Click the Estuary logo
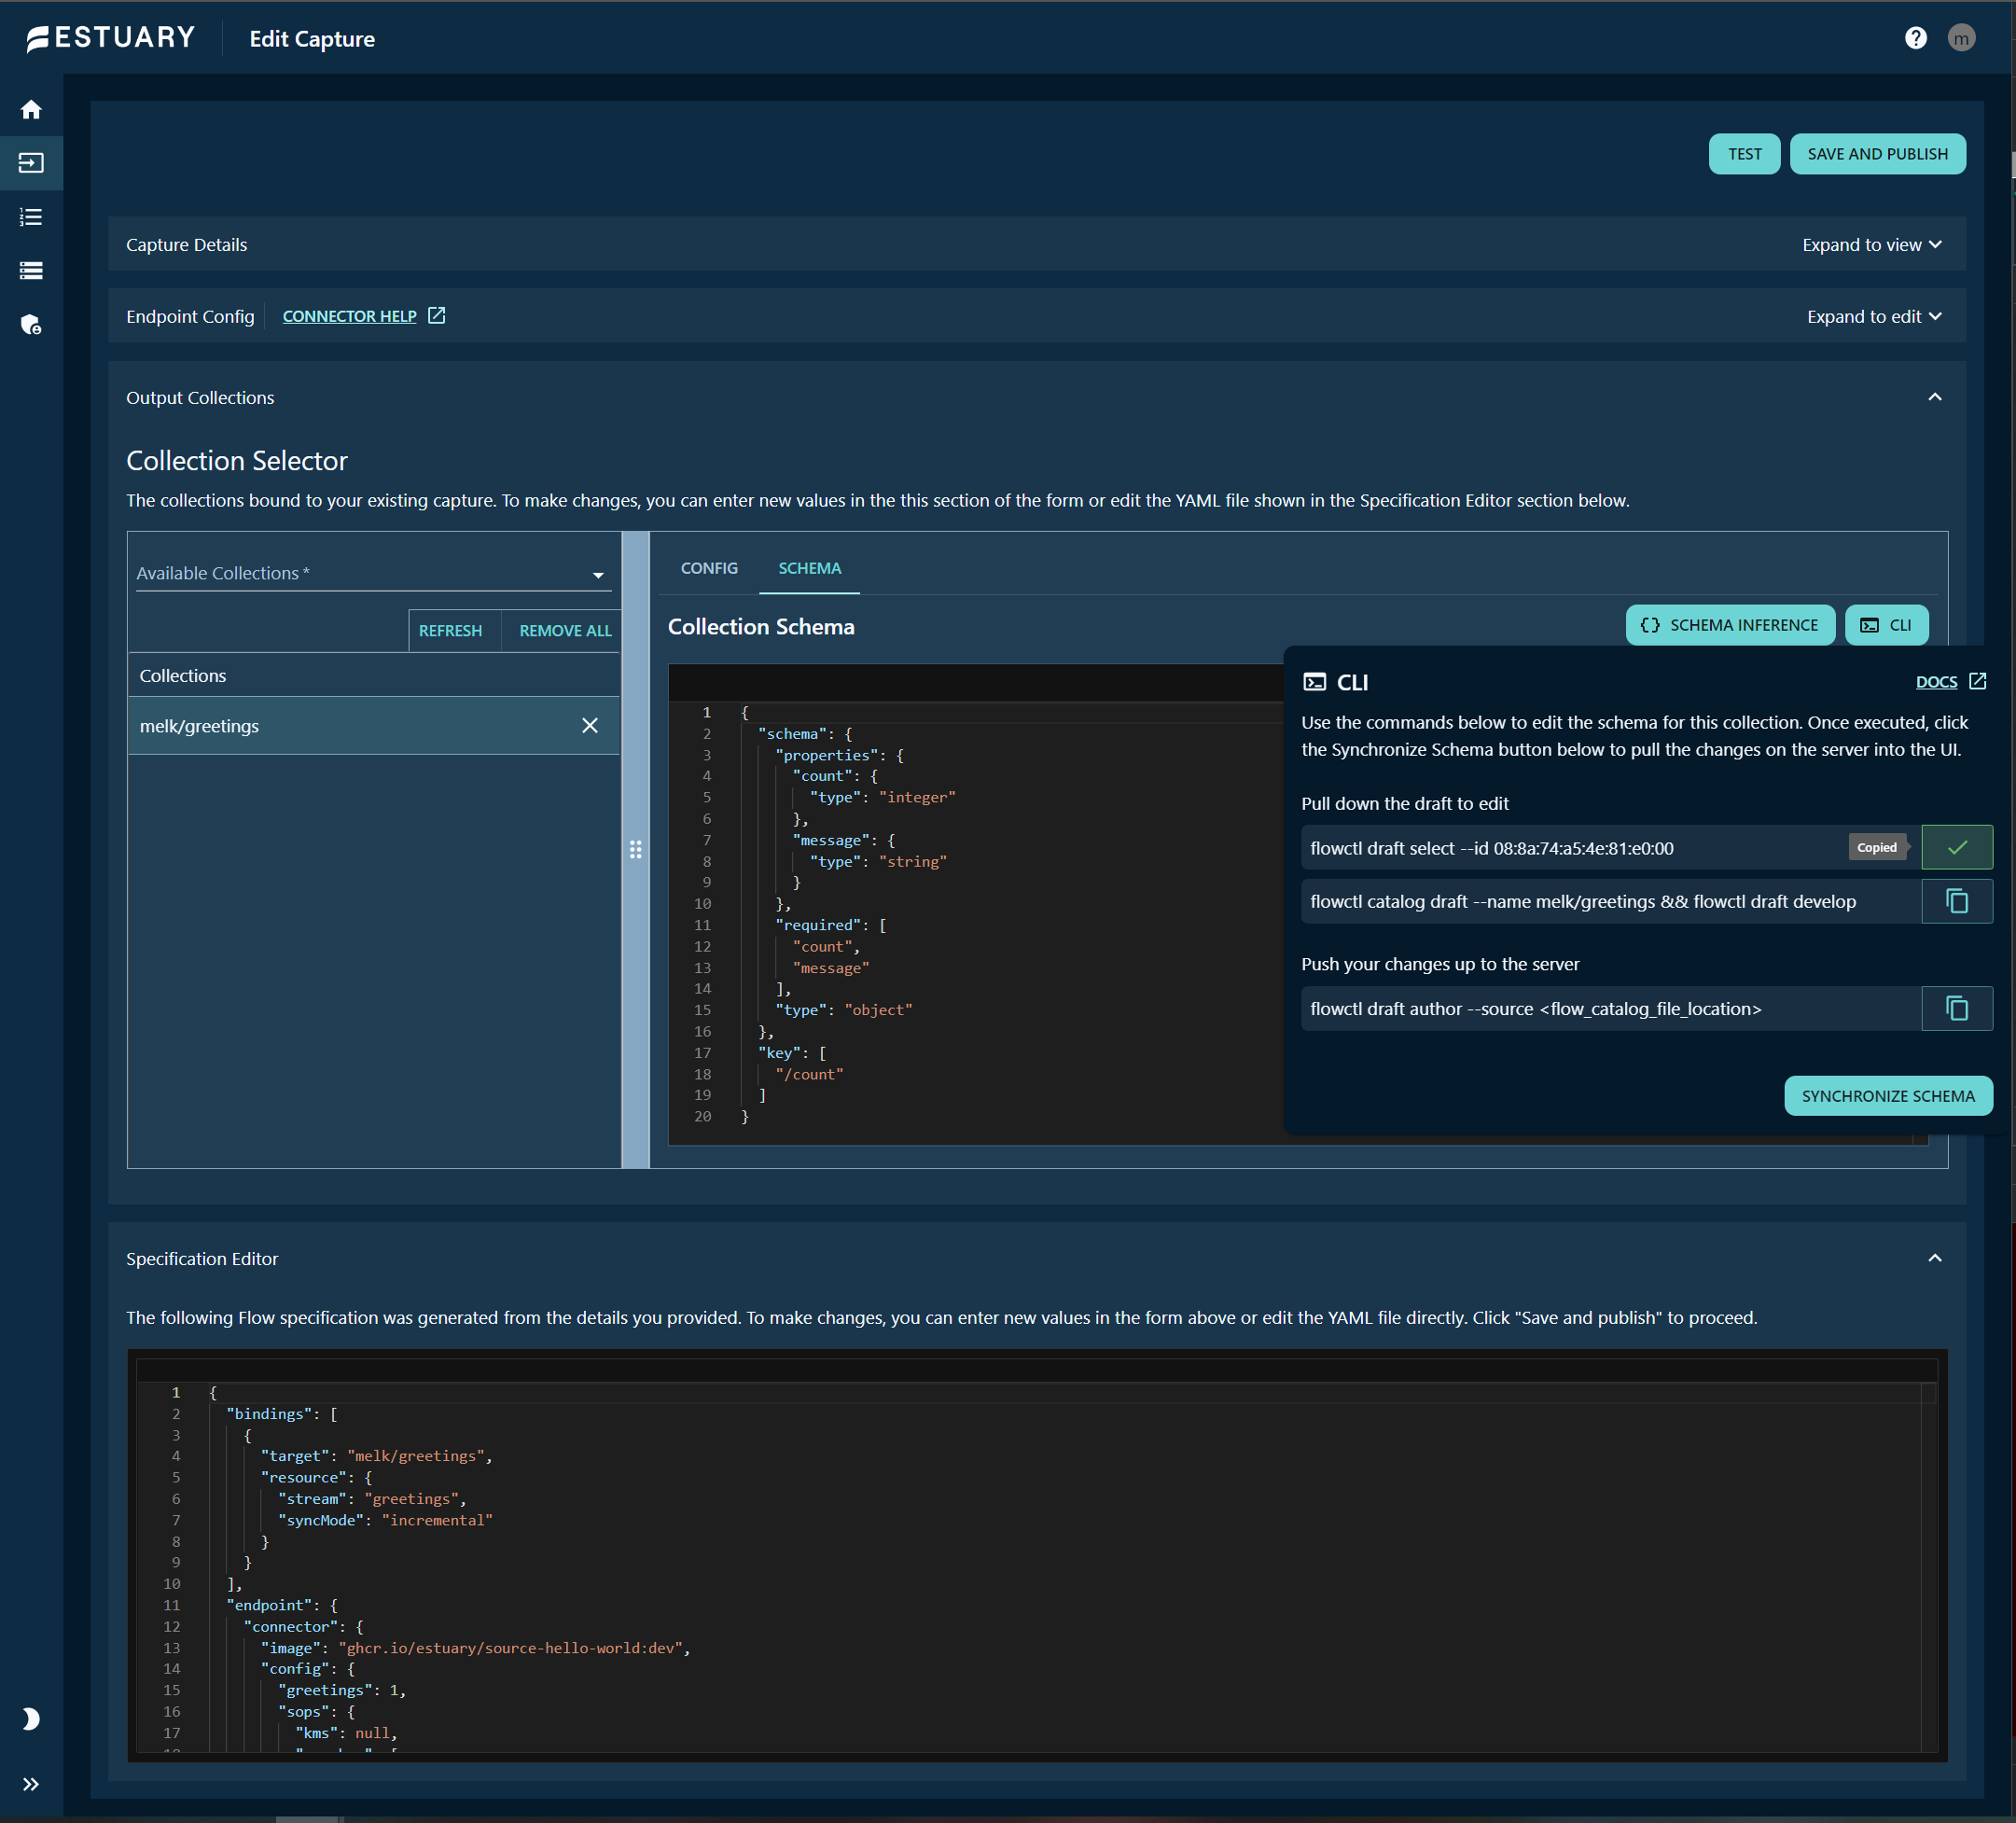 click(110, 38)
